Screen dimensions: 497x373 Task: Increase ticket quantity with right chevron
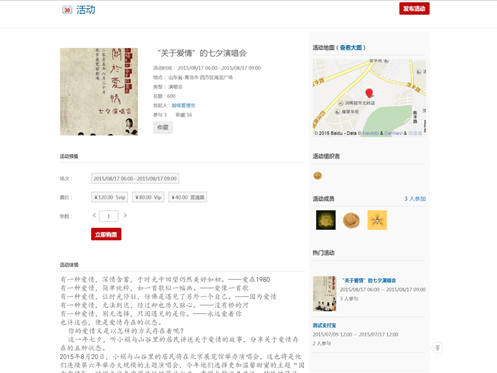tap(125, 216)
